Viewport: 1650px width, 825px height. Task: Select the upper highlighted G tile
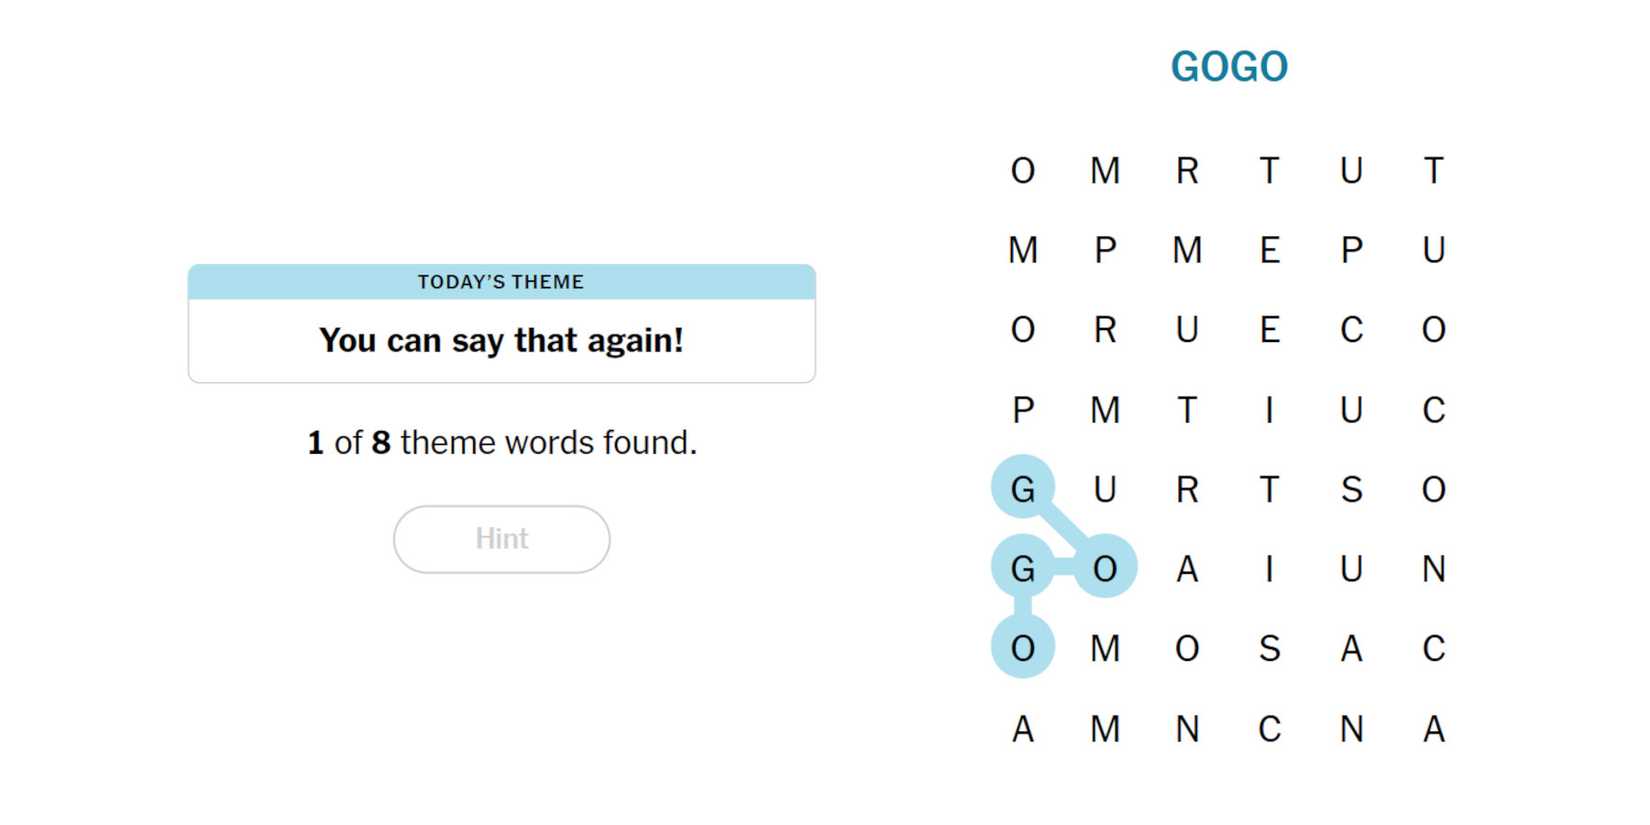pyautogui.click(x=1022, y=489)
